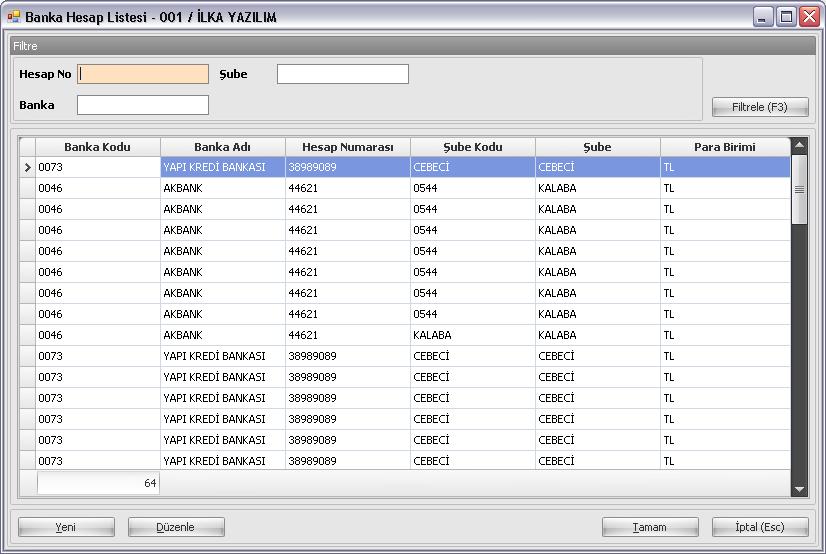Click the current row indicator arrow
Viewport: 826px width, 554px height.
click(x=27, y=167)
